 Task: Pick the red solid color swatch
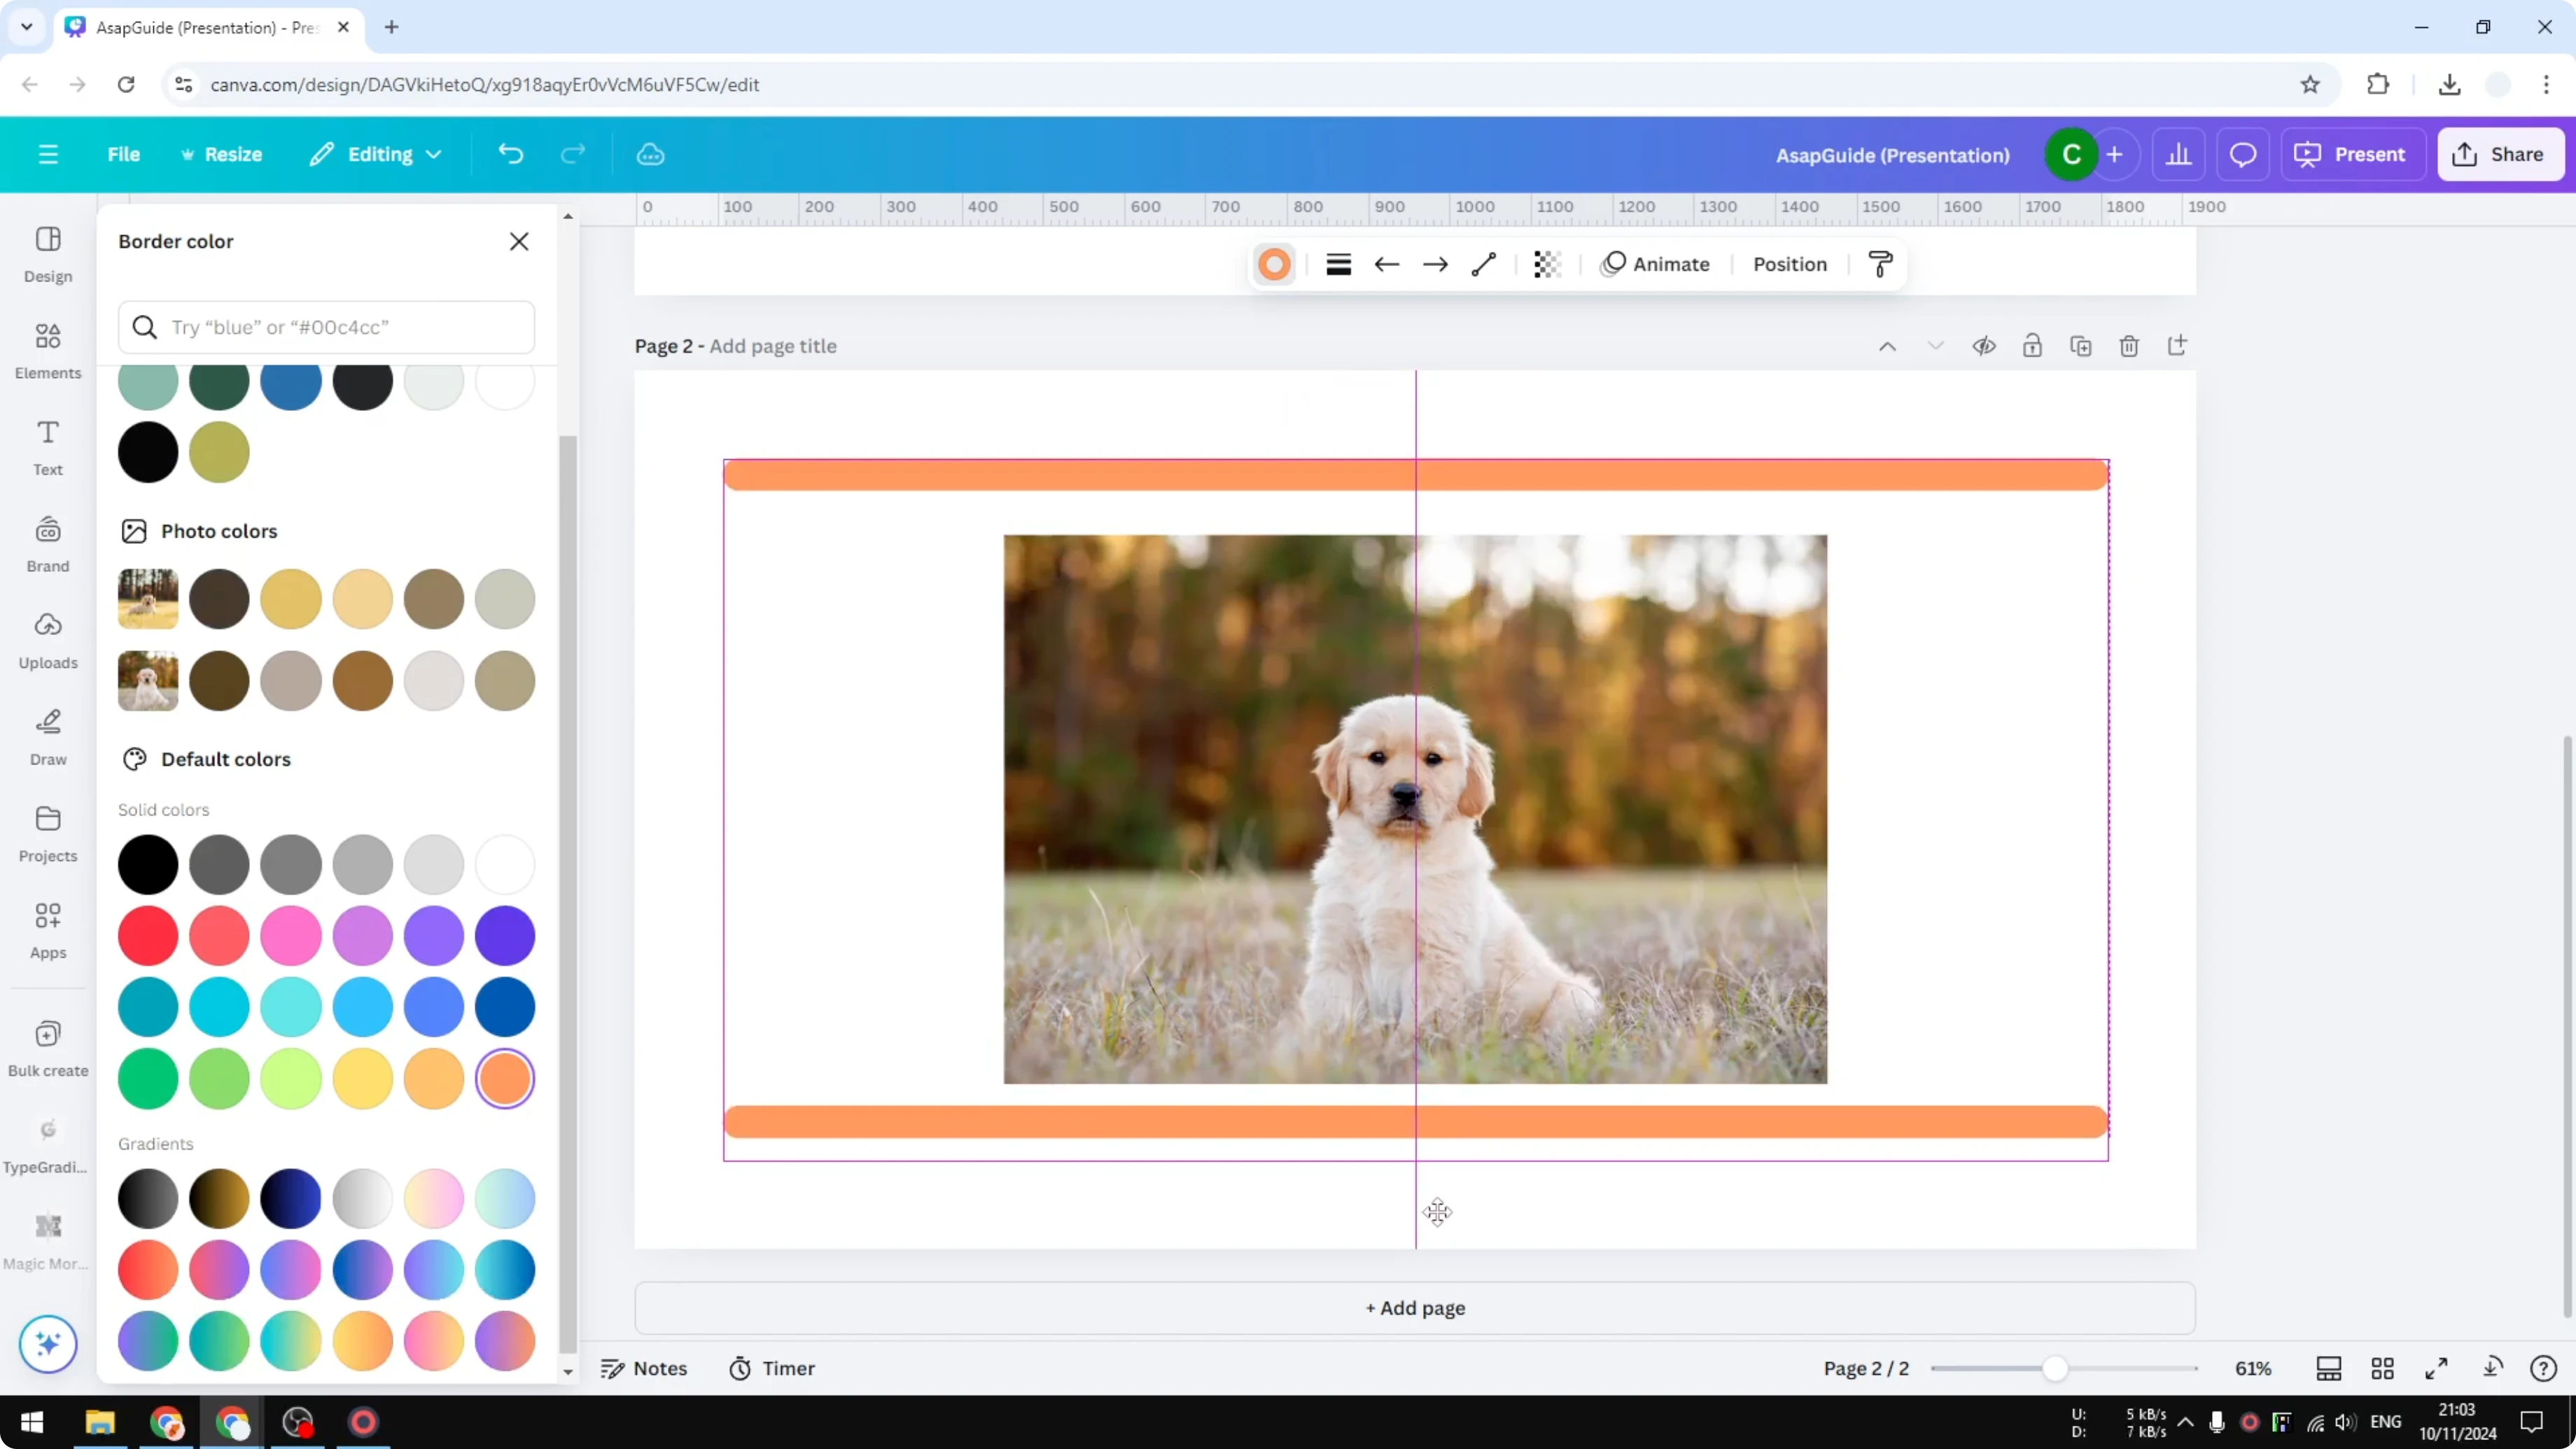[x=147, y=936]
